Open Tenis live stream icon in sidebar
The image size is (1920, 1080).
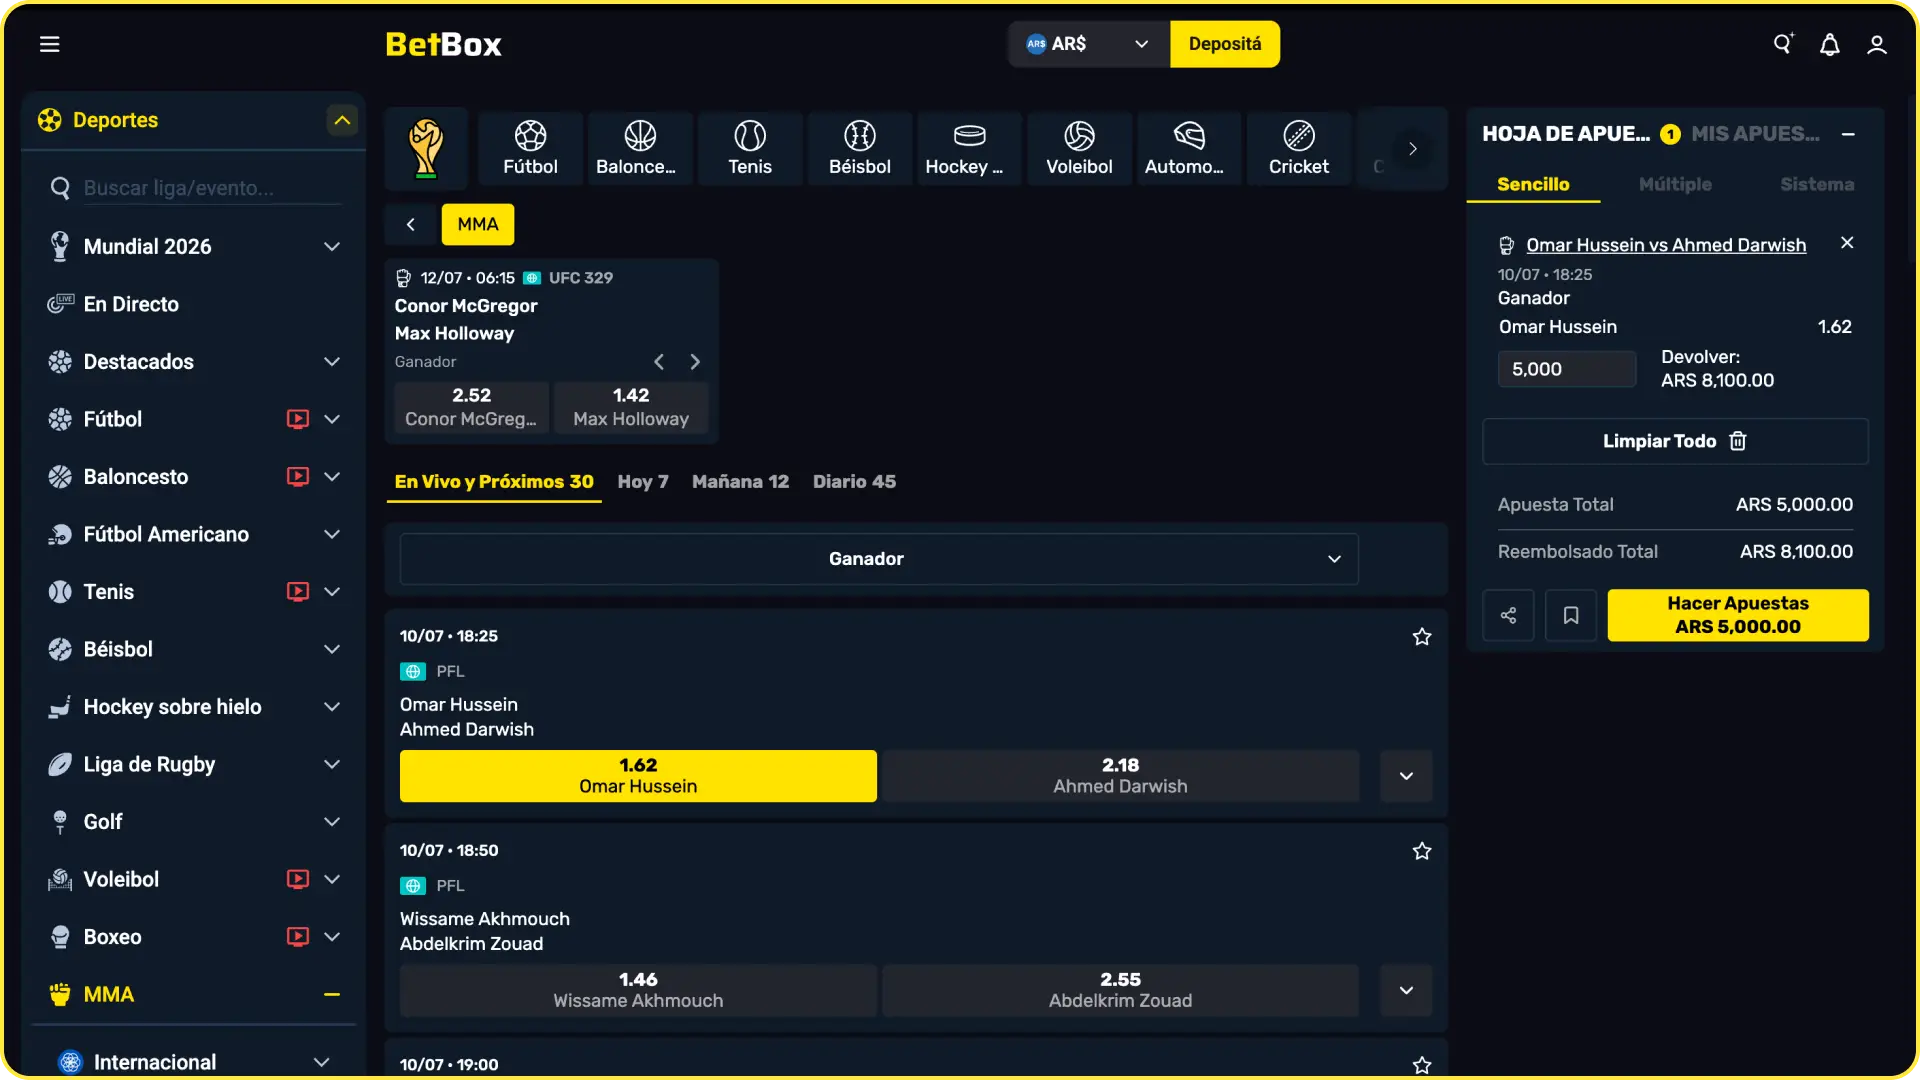[298, 591]
